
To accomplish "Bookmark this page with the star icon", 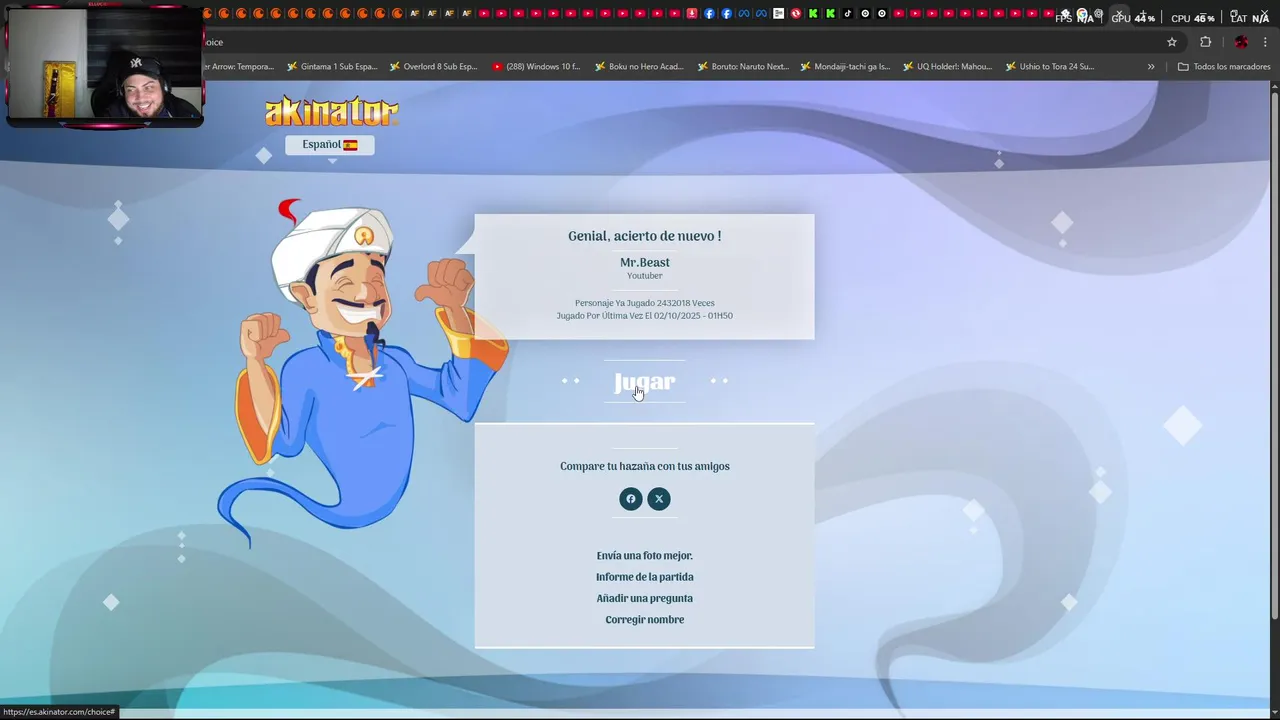I will coord(1172,42).
